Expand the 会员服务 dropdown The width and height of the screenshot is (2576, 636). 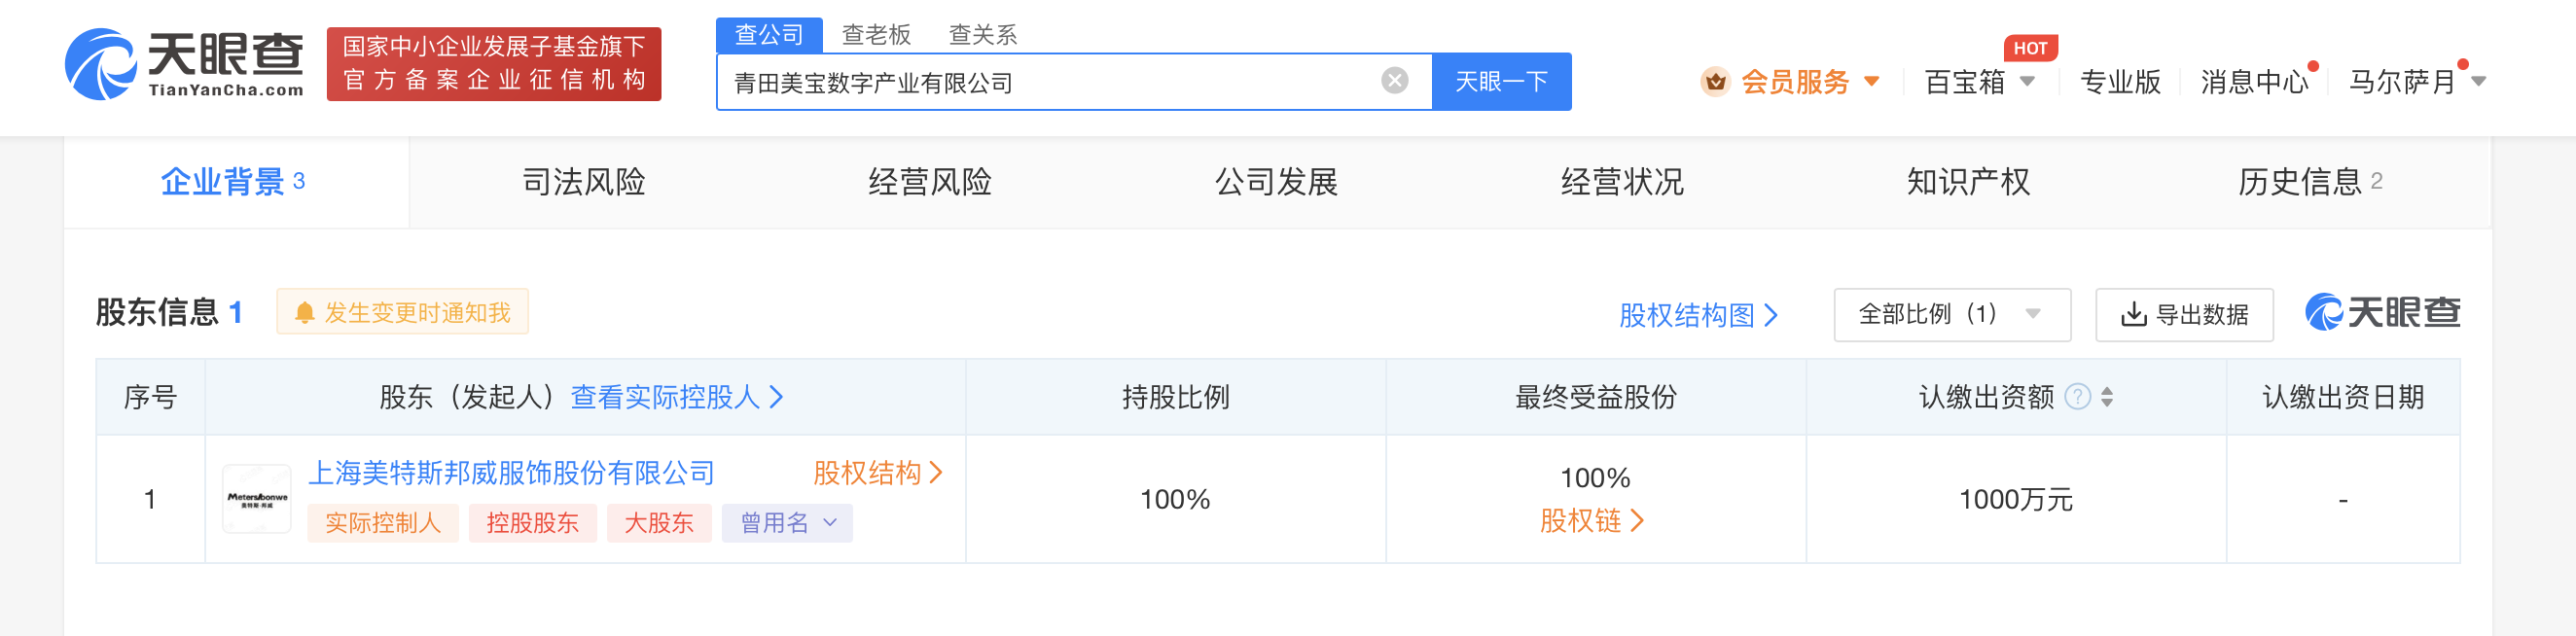[1871, 82]
